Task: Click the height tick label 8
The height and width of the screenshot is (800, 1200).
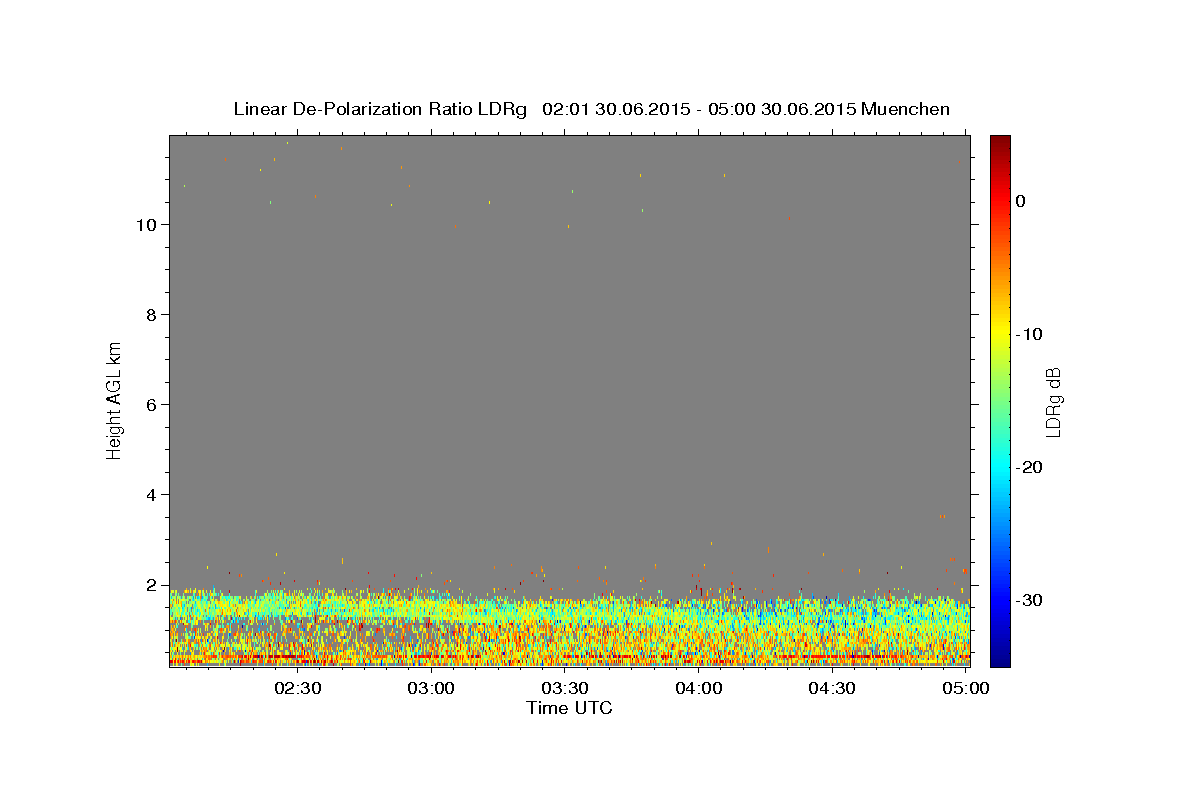Action: pos(150,315)
